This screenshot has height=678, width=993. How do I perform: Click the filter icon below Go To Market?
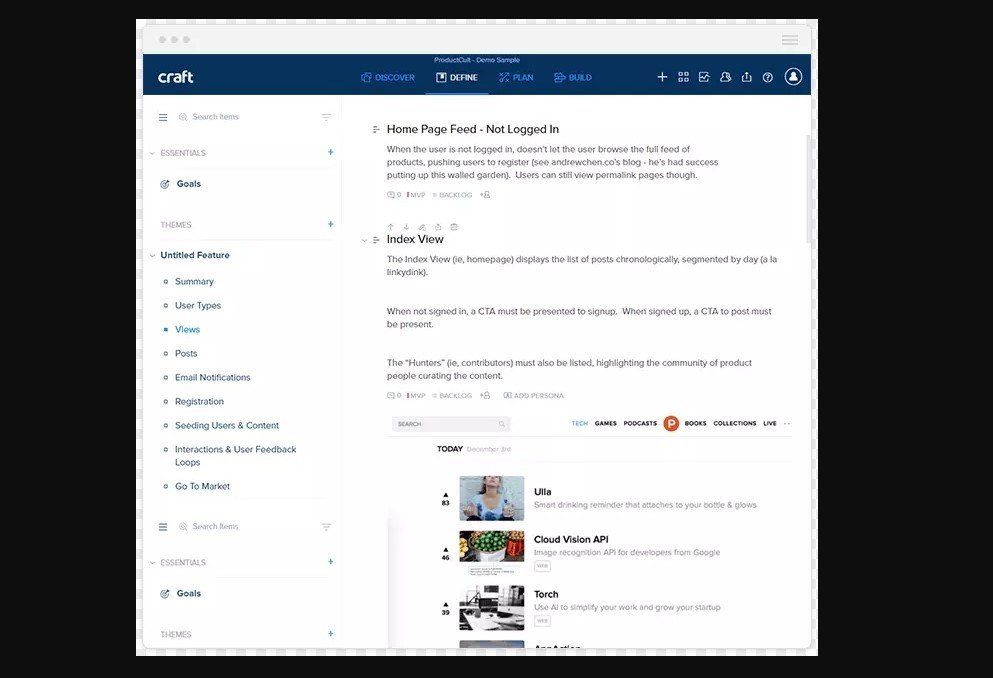tap(326, 527)
